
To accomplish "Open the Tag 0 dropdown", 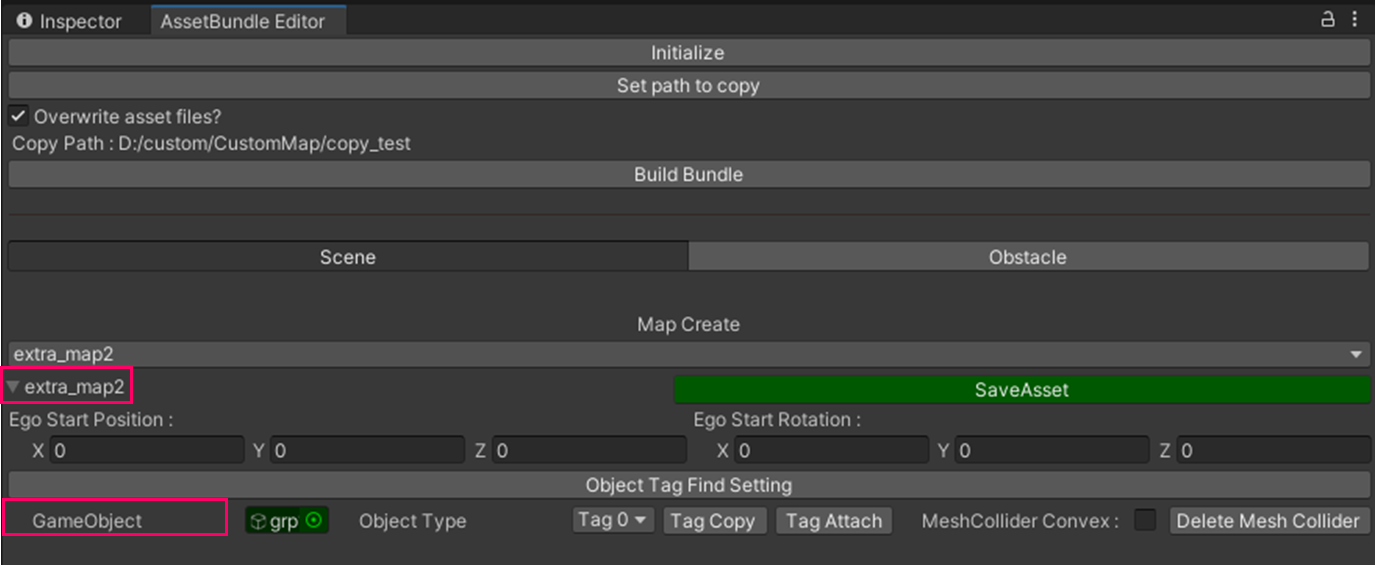I will [613, 520].
